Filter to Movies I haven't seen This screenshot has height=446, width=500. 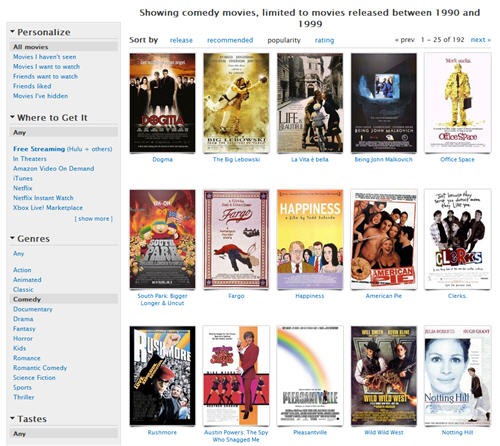point(44,57)
